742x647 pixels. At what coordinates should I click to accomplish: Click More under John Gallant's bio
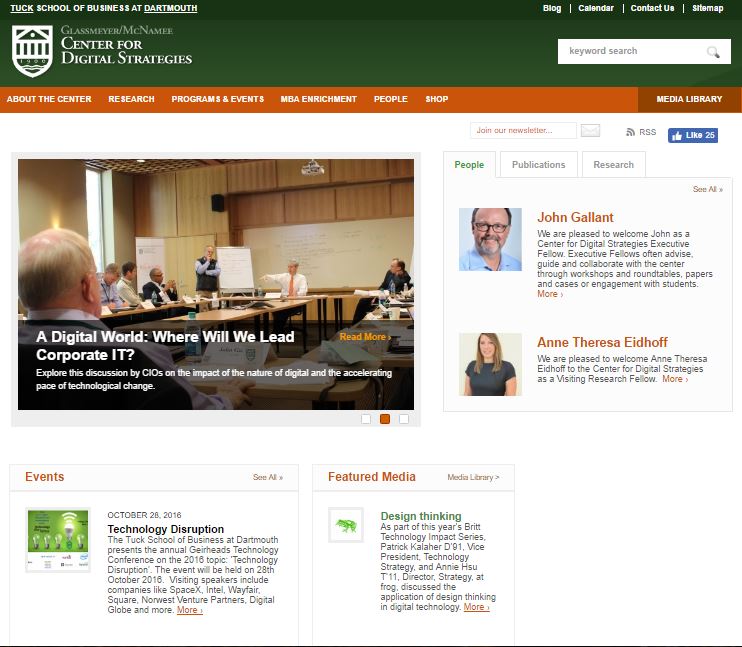pos(550,294)
